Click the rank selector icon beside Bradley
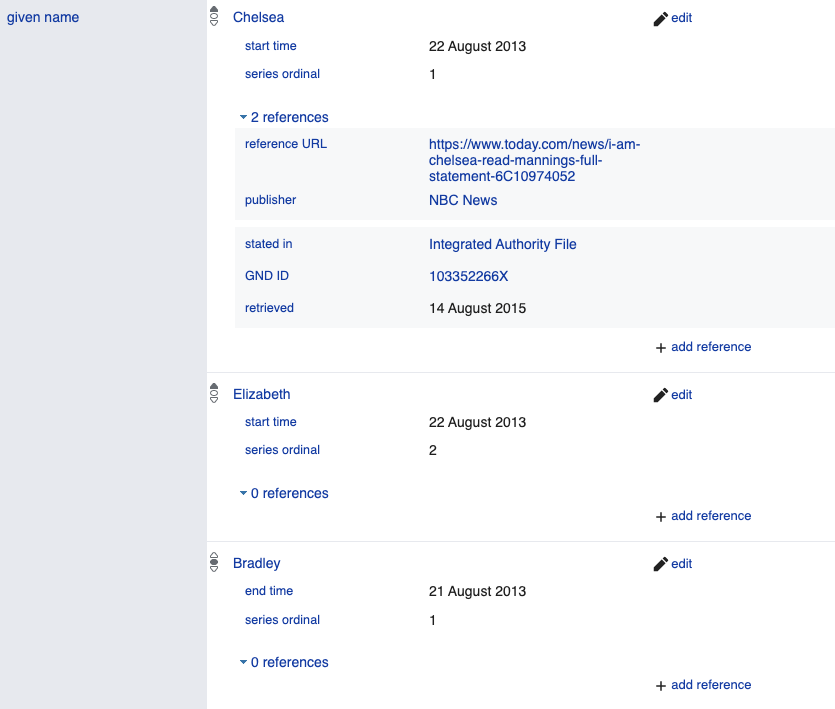 coord(214,562)
